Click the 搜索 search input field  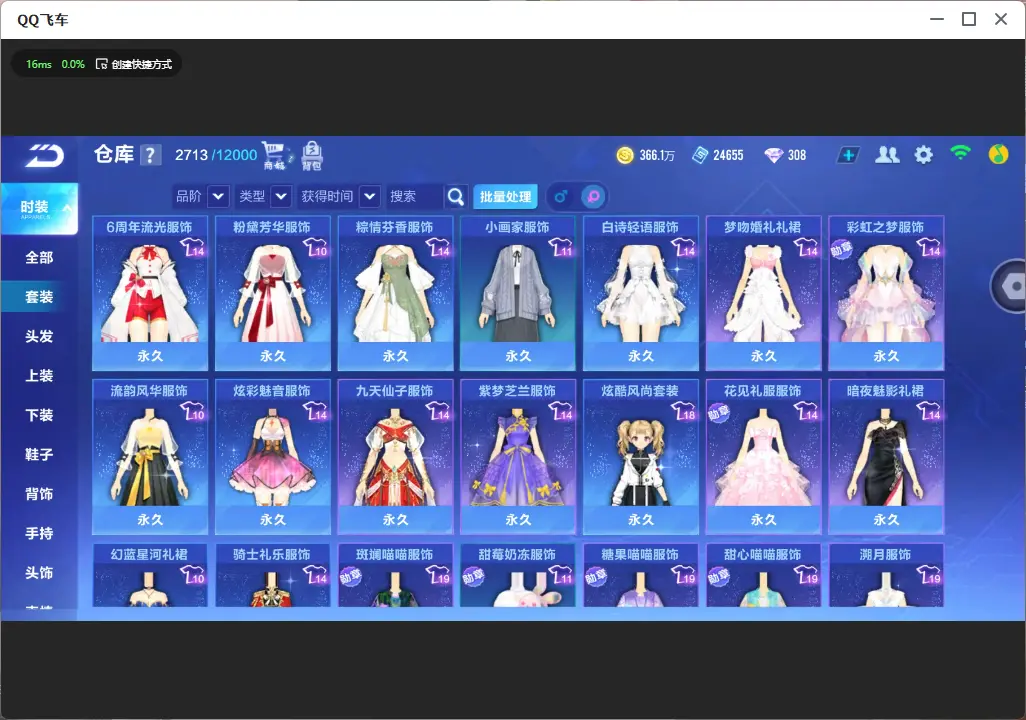click(x=415, y=196)
